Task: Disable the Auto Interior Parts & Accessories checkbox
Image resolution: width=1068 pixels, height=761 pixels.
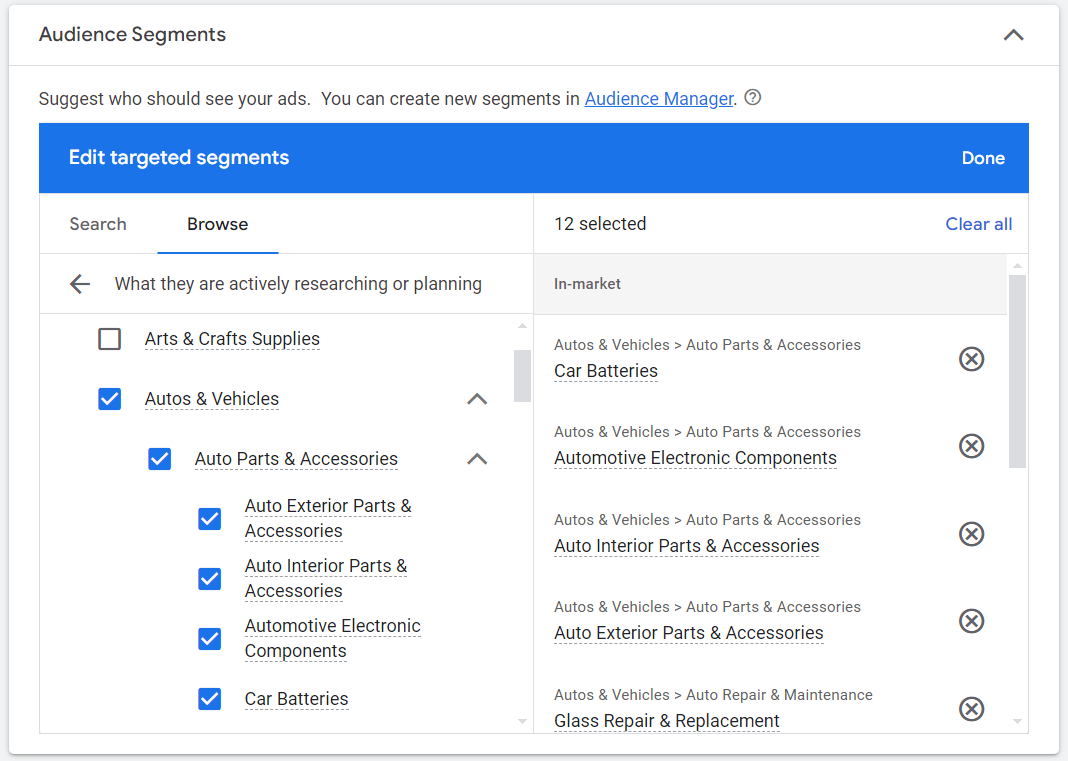Action: 209,579
